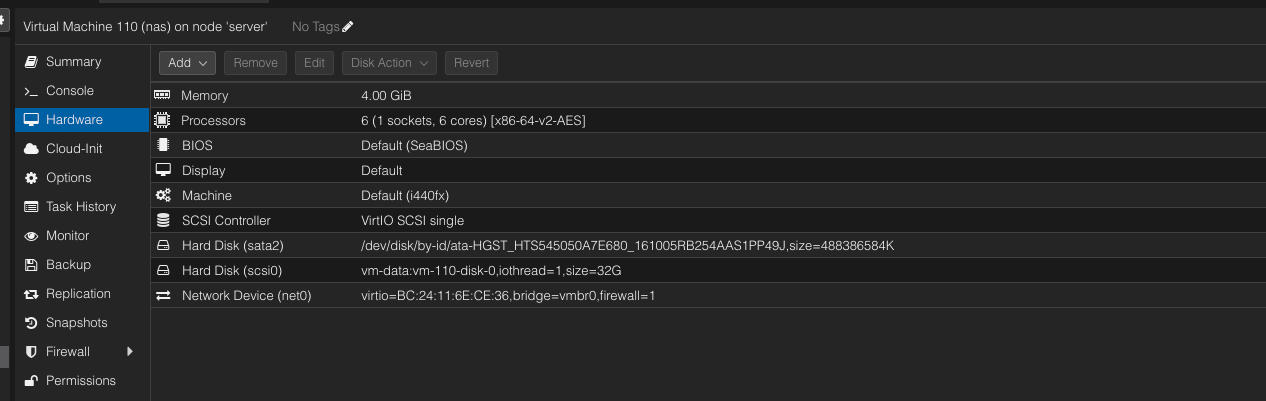Open the Monitor section
This screenshot has width=1266, height=401.
[69, 236]
